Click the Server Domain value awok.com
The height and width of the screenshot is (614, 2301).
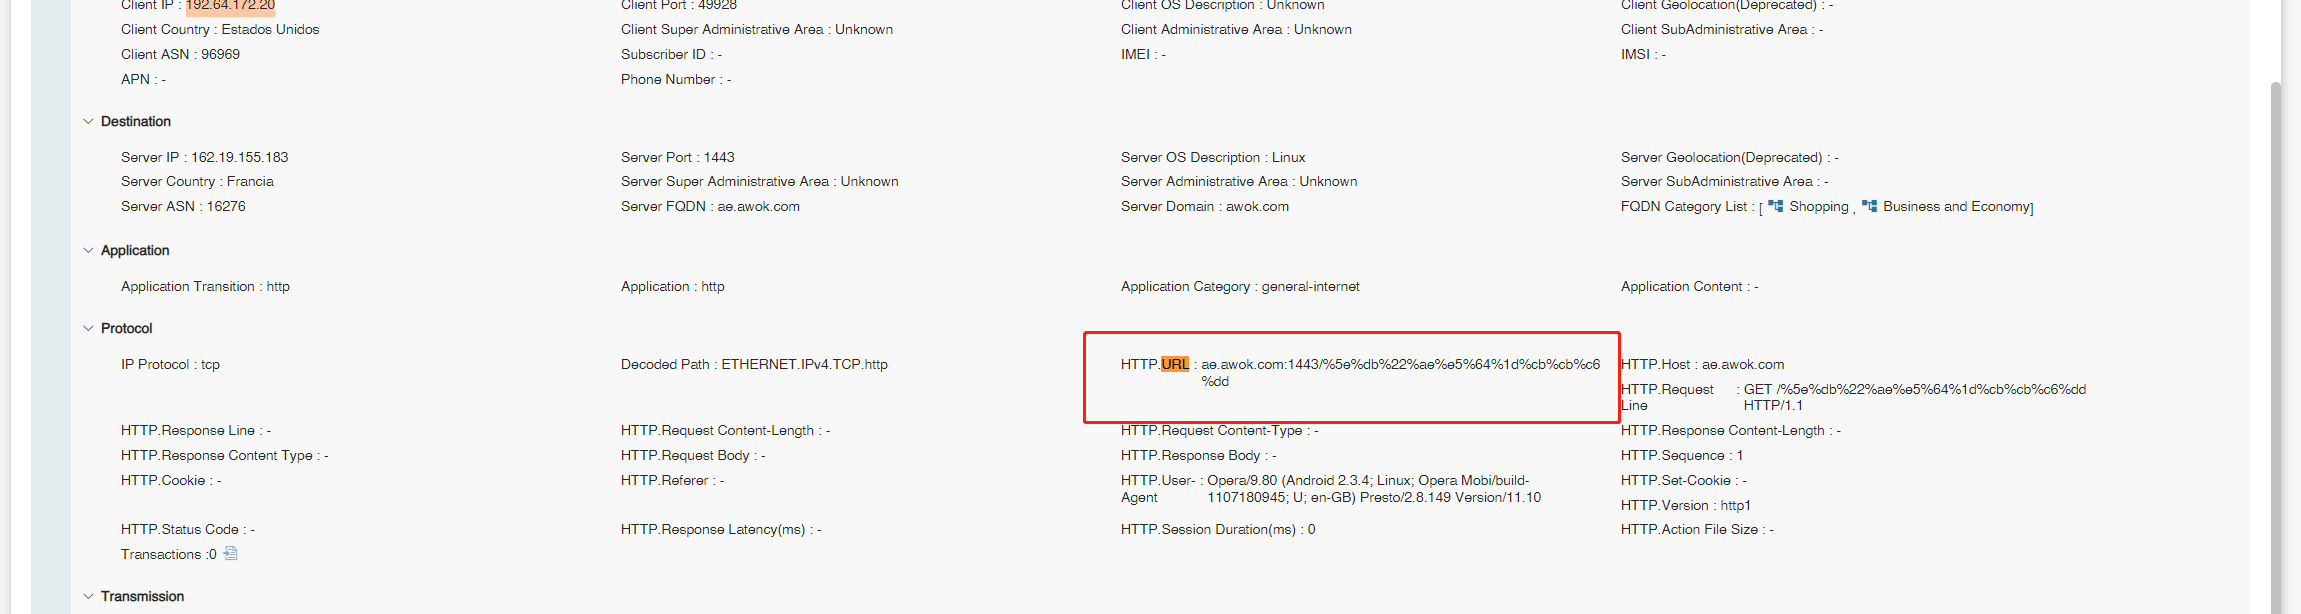pyautogui.click(x=1257, y=206)
